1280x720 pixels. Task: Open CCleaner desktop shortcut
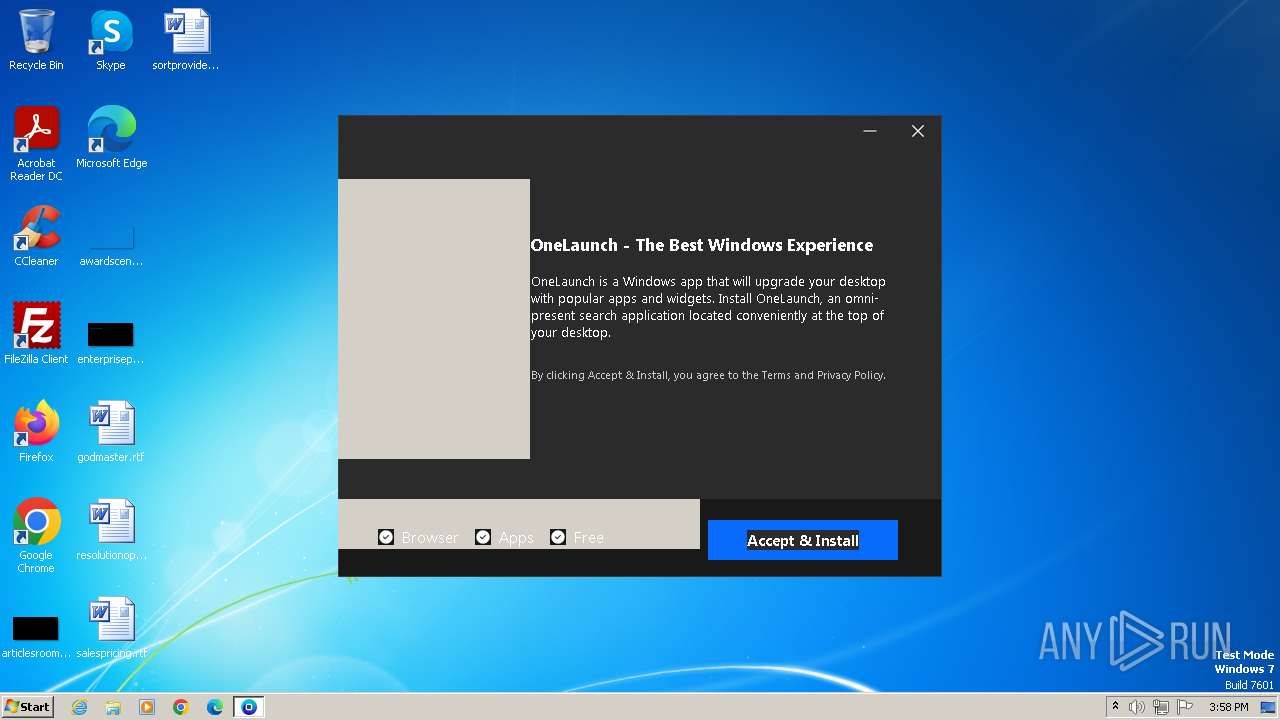[36, 236]
